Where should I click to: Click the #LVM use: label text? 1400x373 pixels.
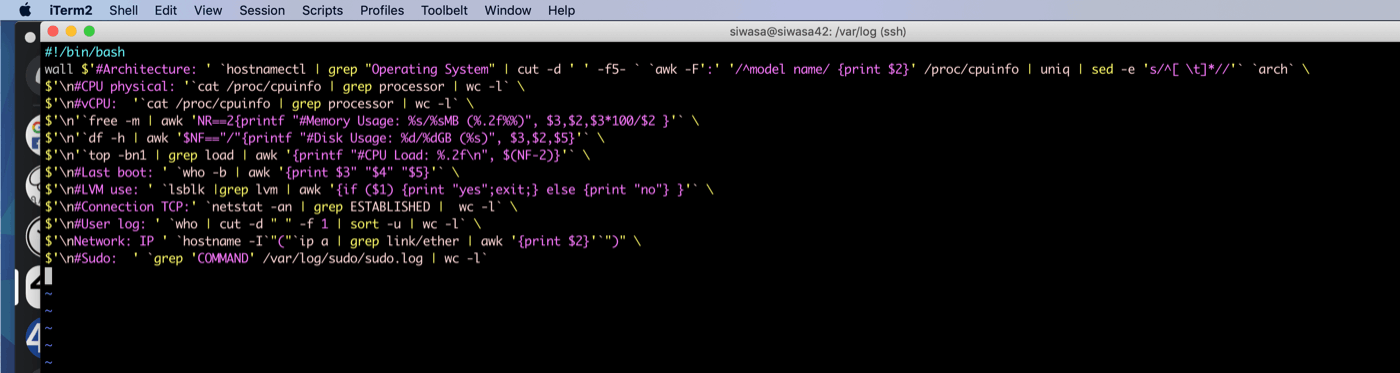pyautogui.click(x=108, y=189)
